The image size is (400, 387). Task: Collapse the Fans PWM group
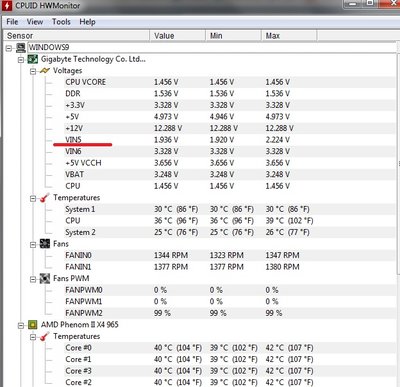[x=33, y=279]
